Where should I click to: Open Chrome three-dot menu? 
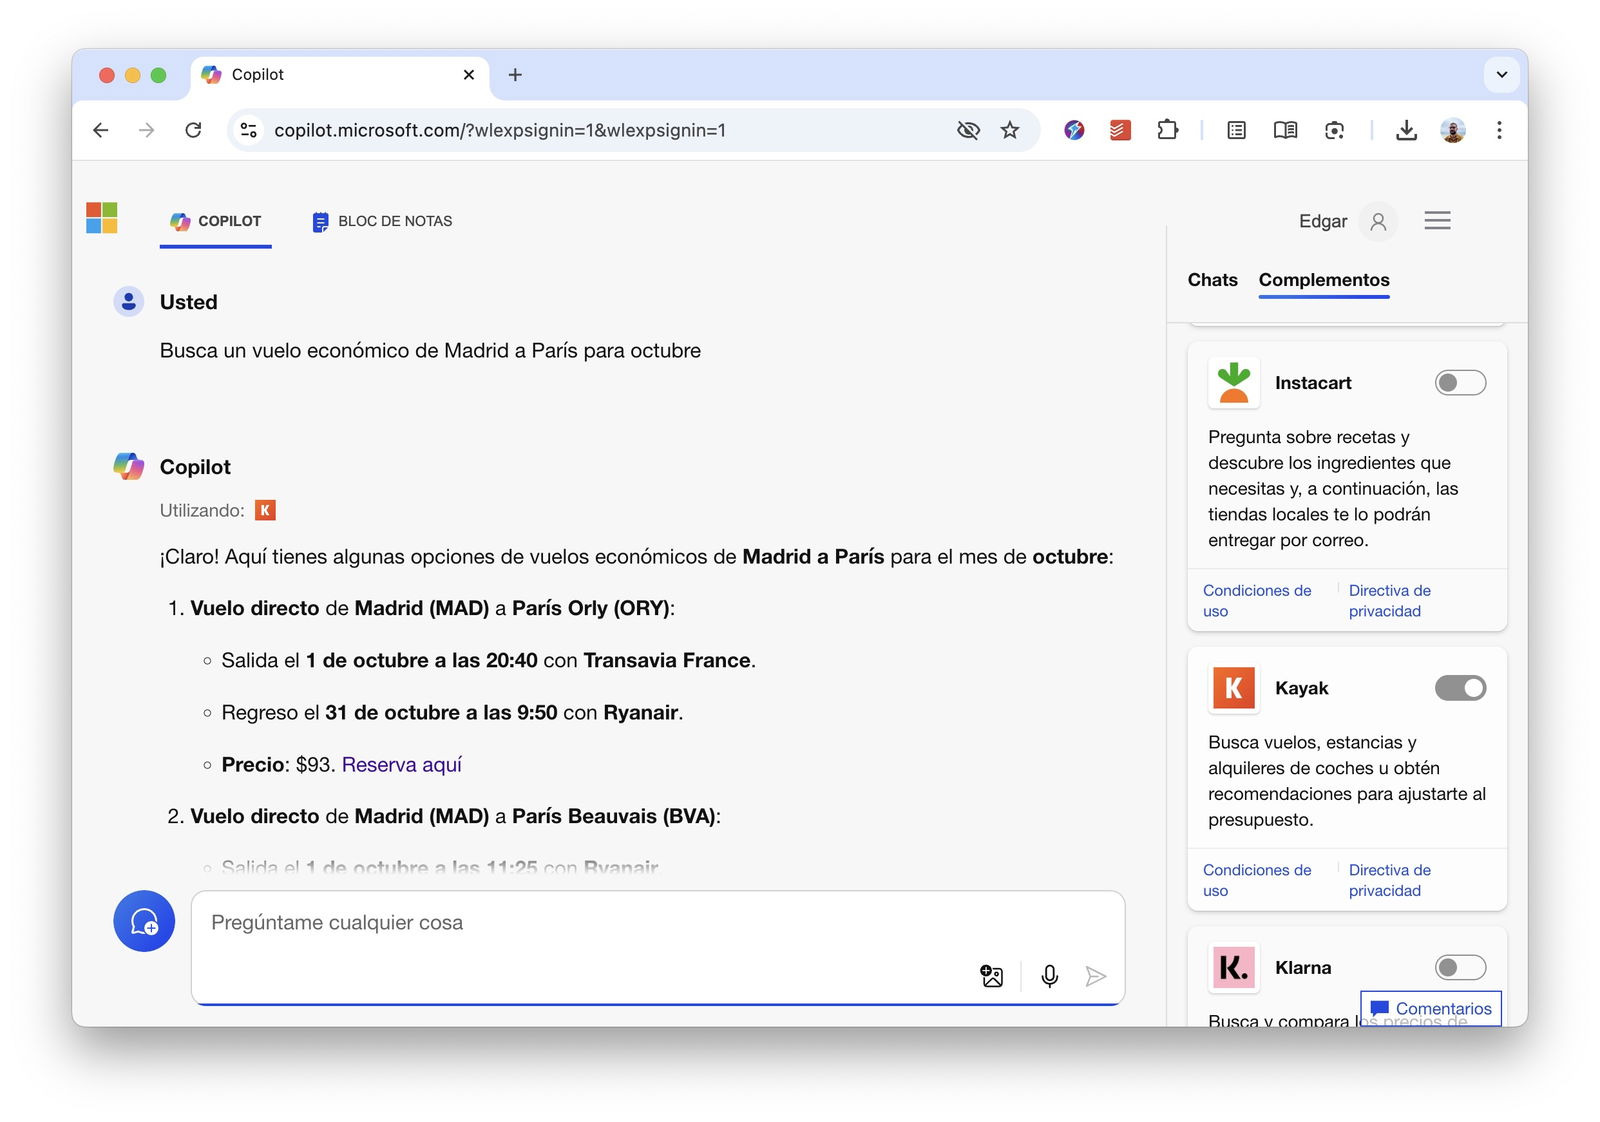1498,130
